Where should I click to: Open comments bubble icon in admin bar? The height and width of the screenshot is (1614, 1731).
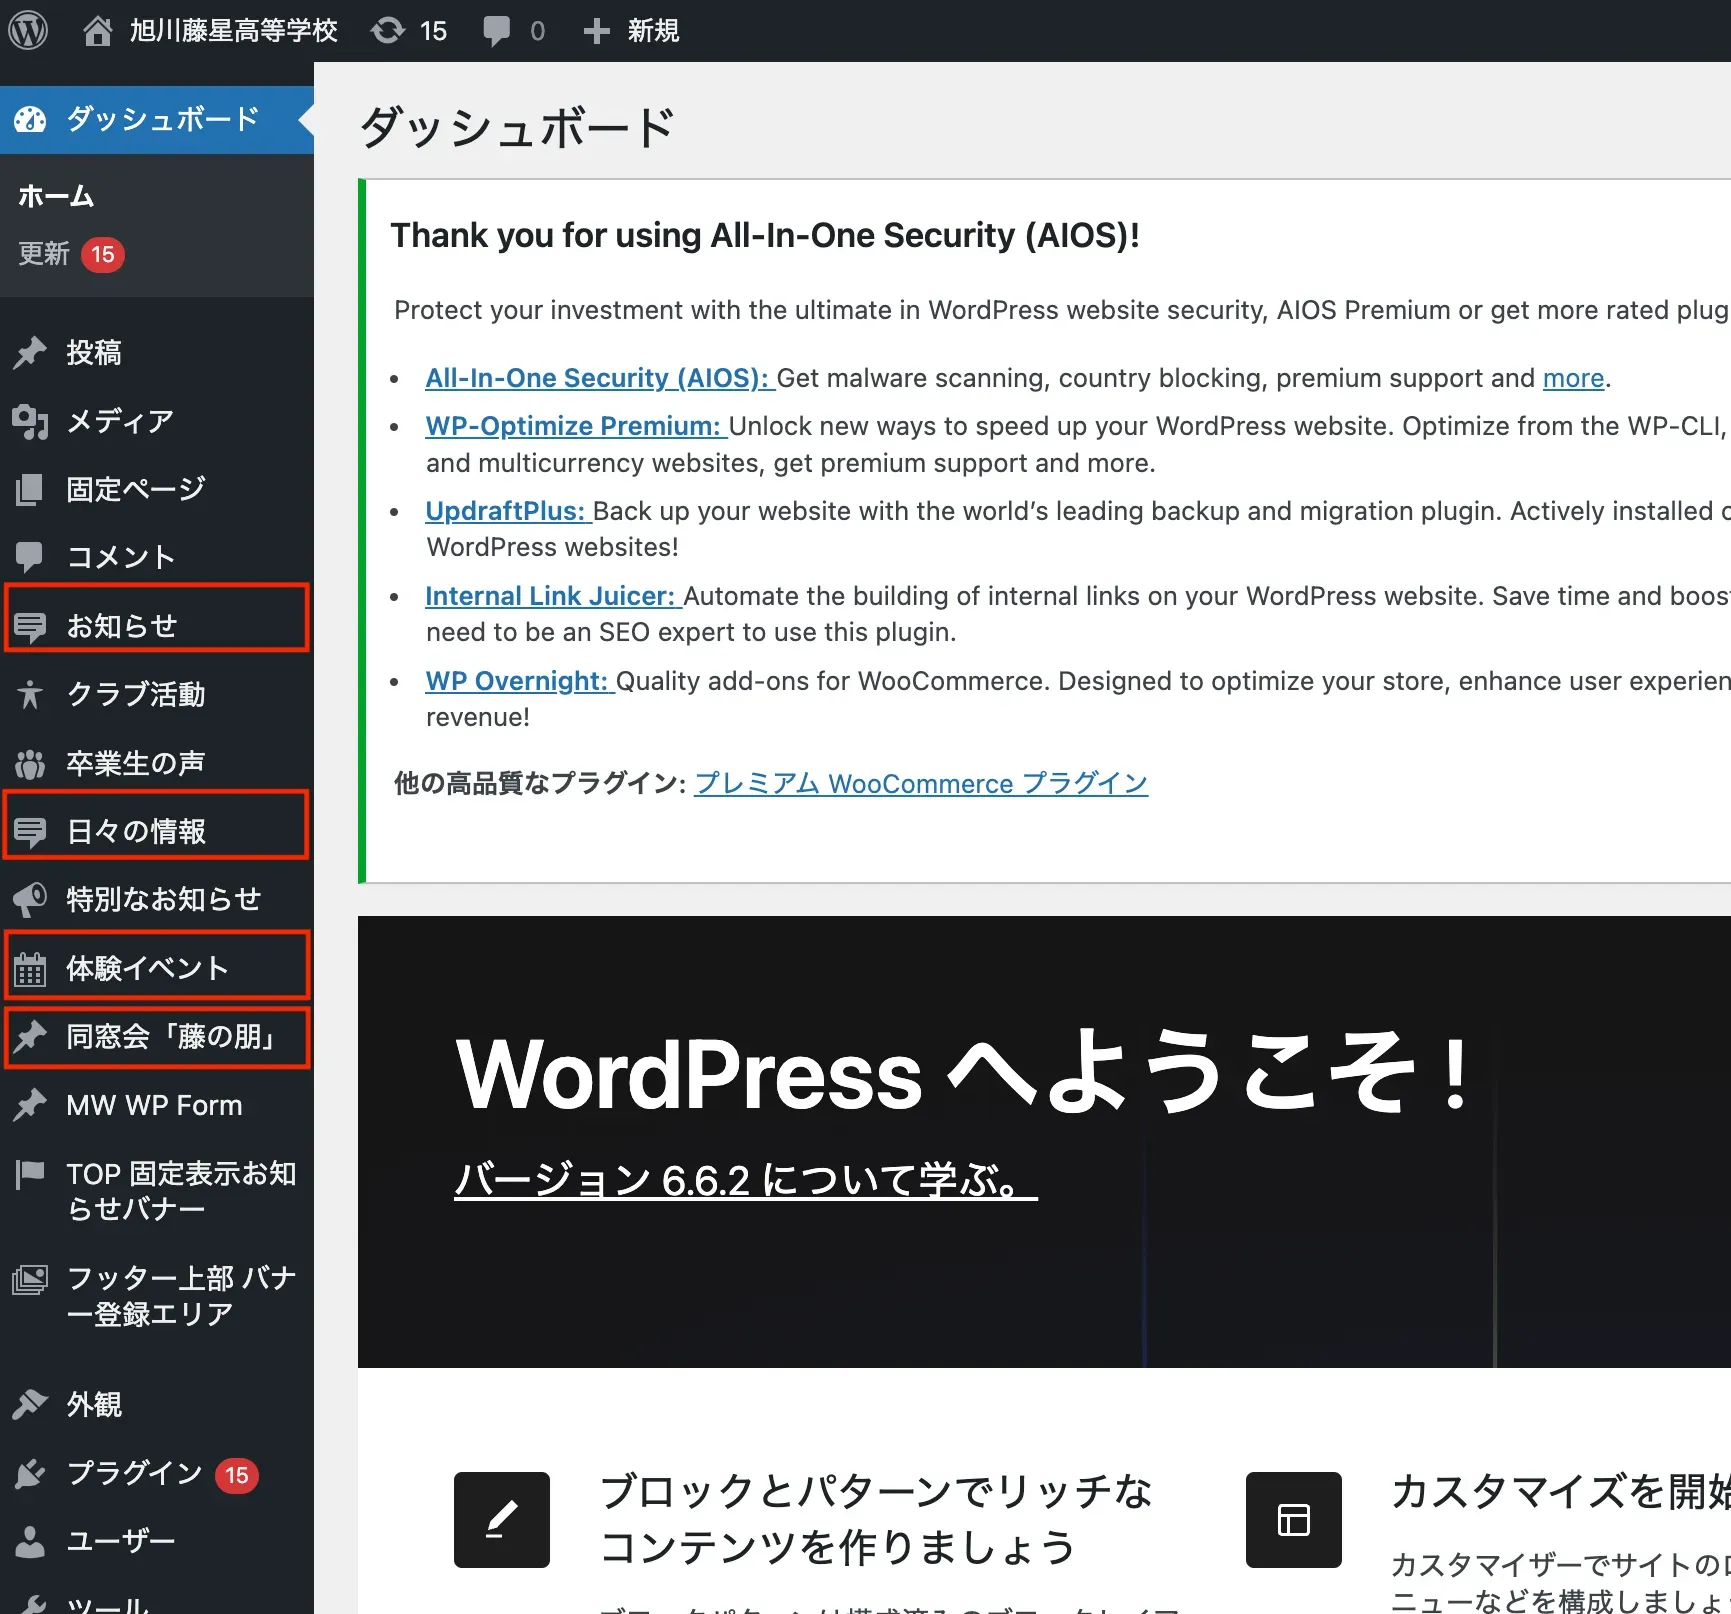pyautogui.click(x=496, y=31)
